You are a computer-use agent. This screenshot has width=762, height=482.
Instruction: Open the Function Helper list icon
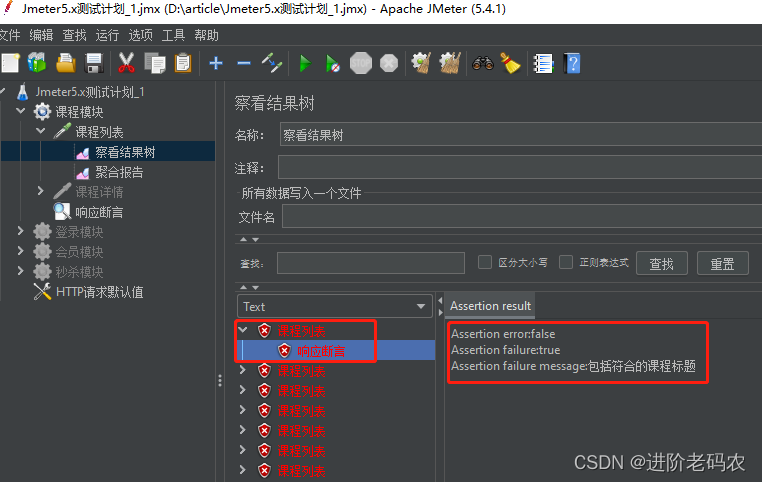tap(543, 63)
